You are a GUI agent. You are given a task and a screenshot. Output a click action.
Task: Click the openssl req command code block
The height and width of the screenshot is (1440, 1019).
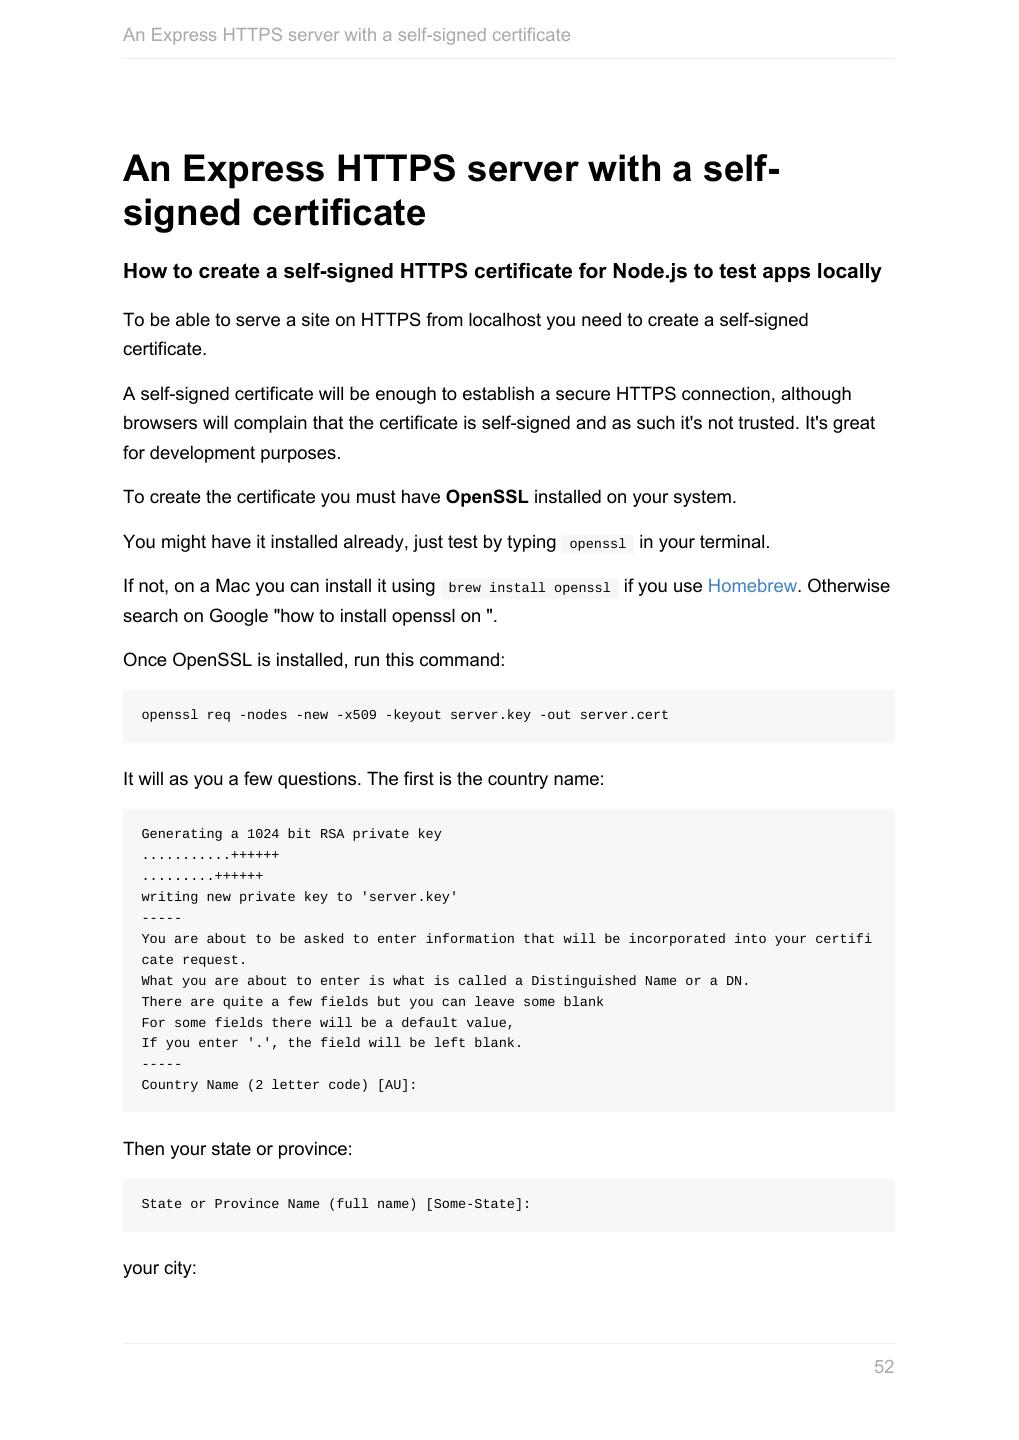point(405,715)
